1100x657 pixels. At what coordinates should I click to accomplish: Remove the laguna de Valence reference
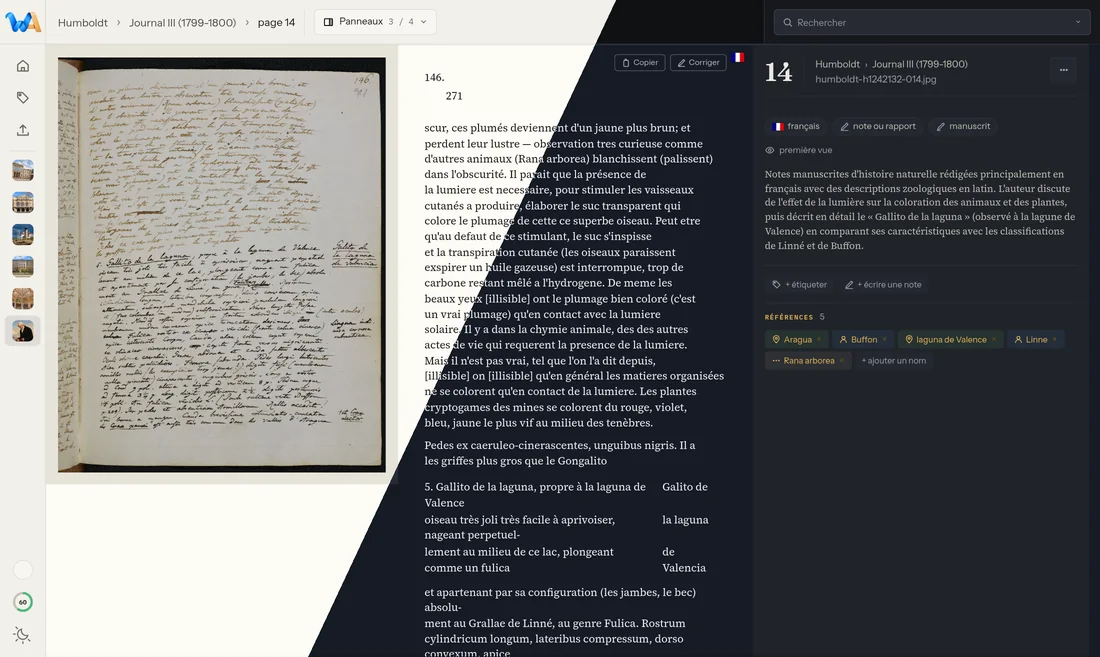click(x=993, y=339)
